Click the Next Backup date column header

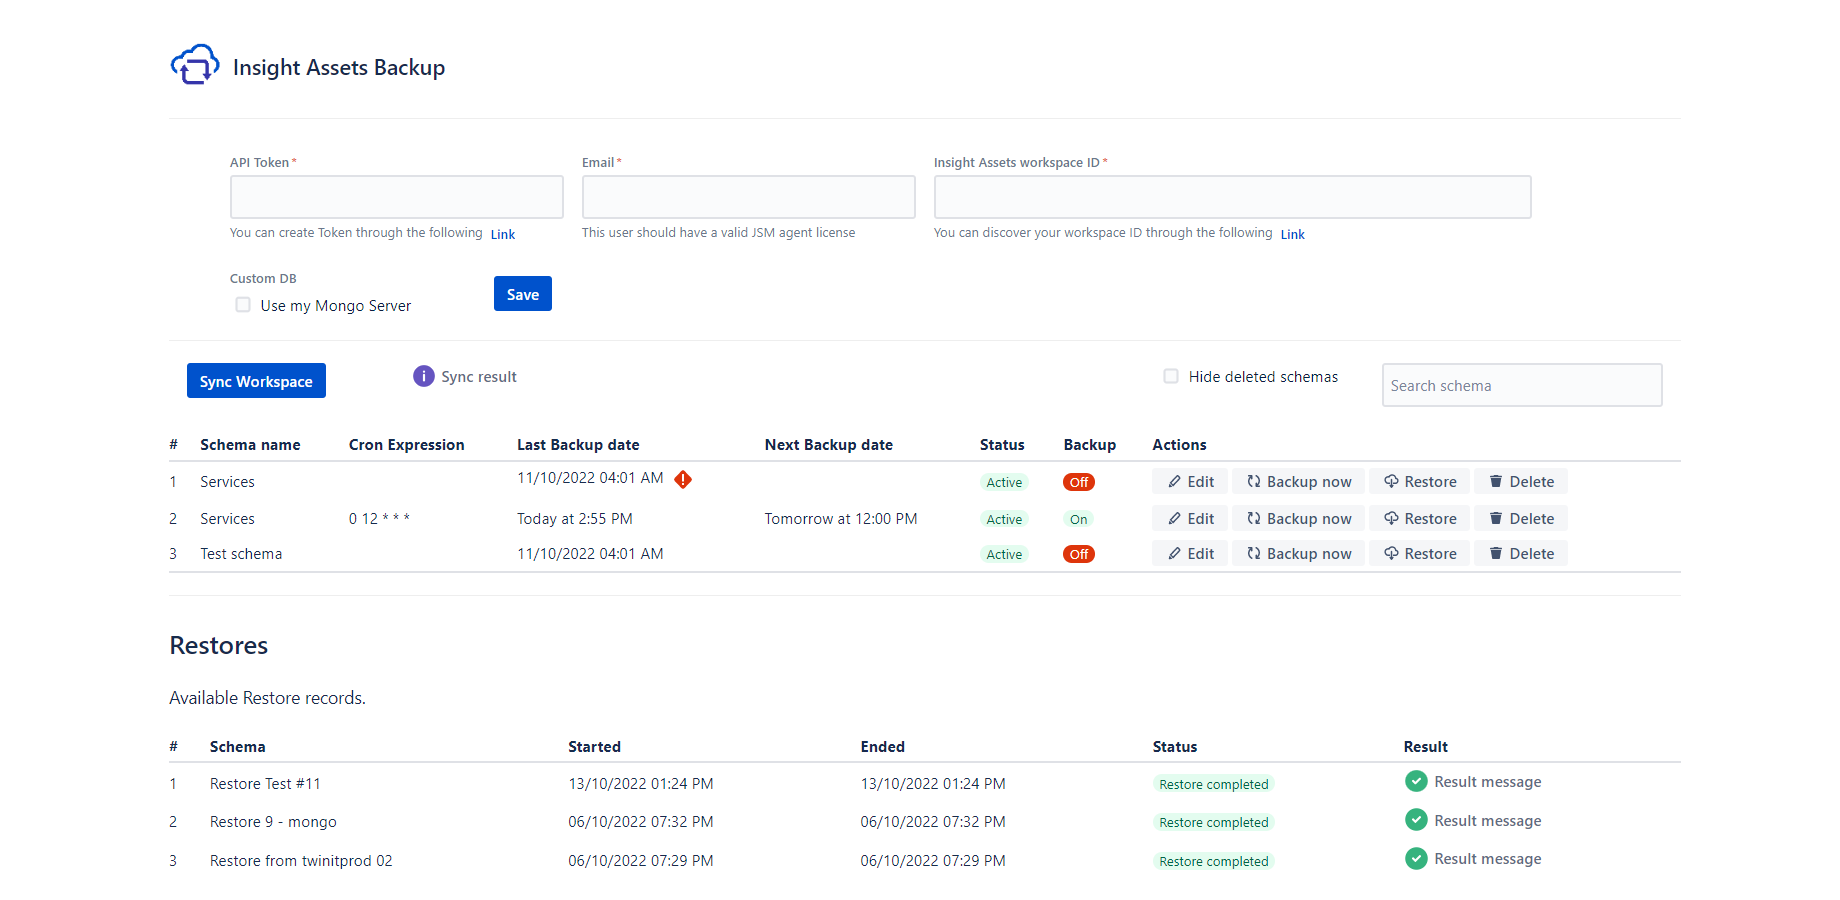point(829,445)
